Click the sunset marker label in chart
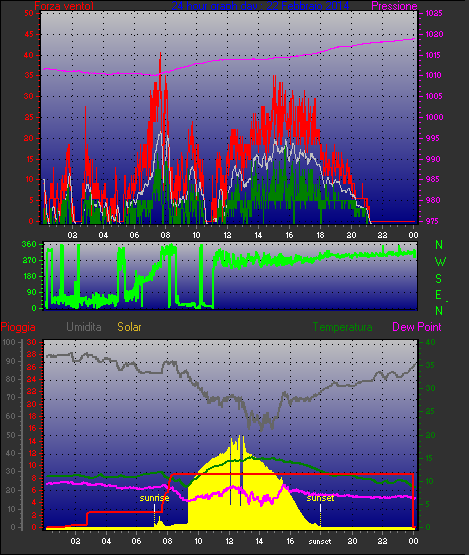The height and width of the screenshot is (555, 469). [x=320, y=498]
